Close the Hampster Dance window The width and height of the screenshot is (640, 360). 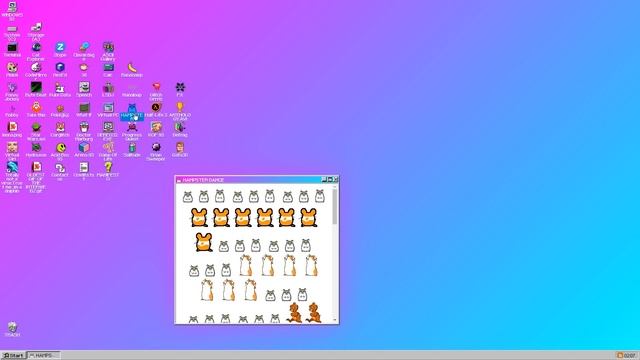coord(336,180)
